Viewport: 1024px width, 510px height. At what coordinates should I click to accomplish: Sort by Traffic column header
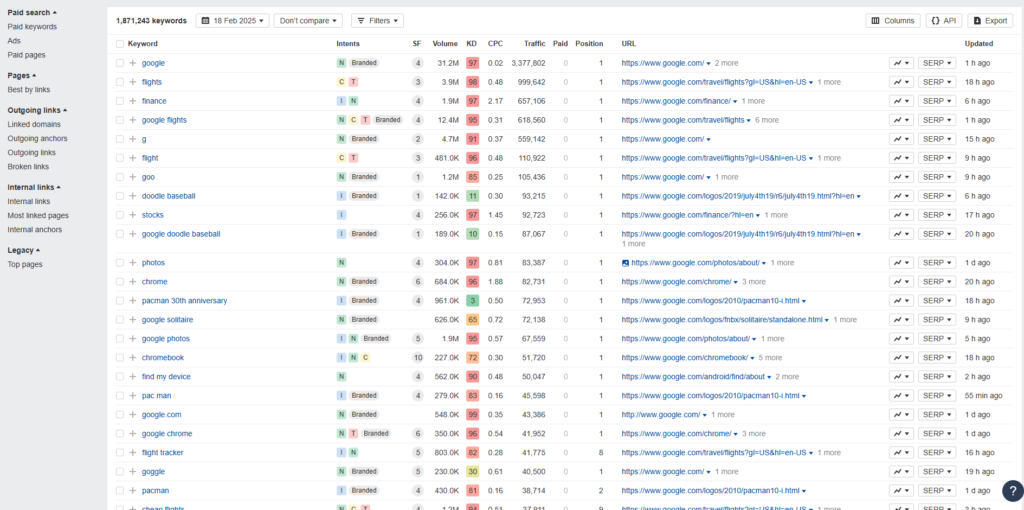[534, 44]
